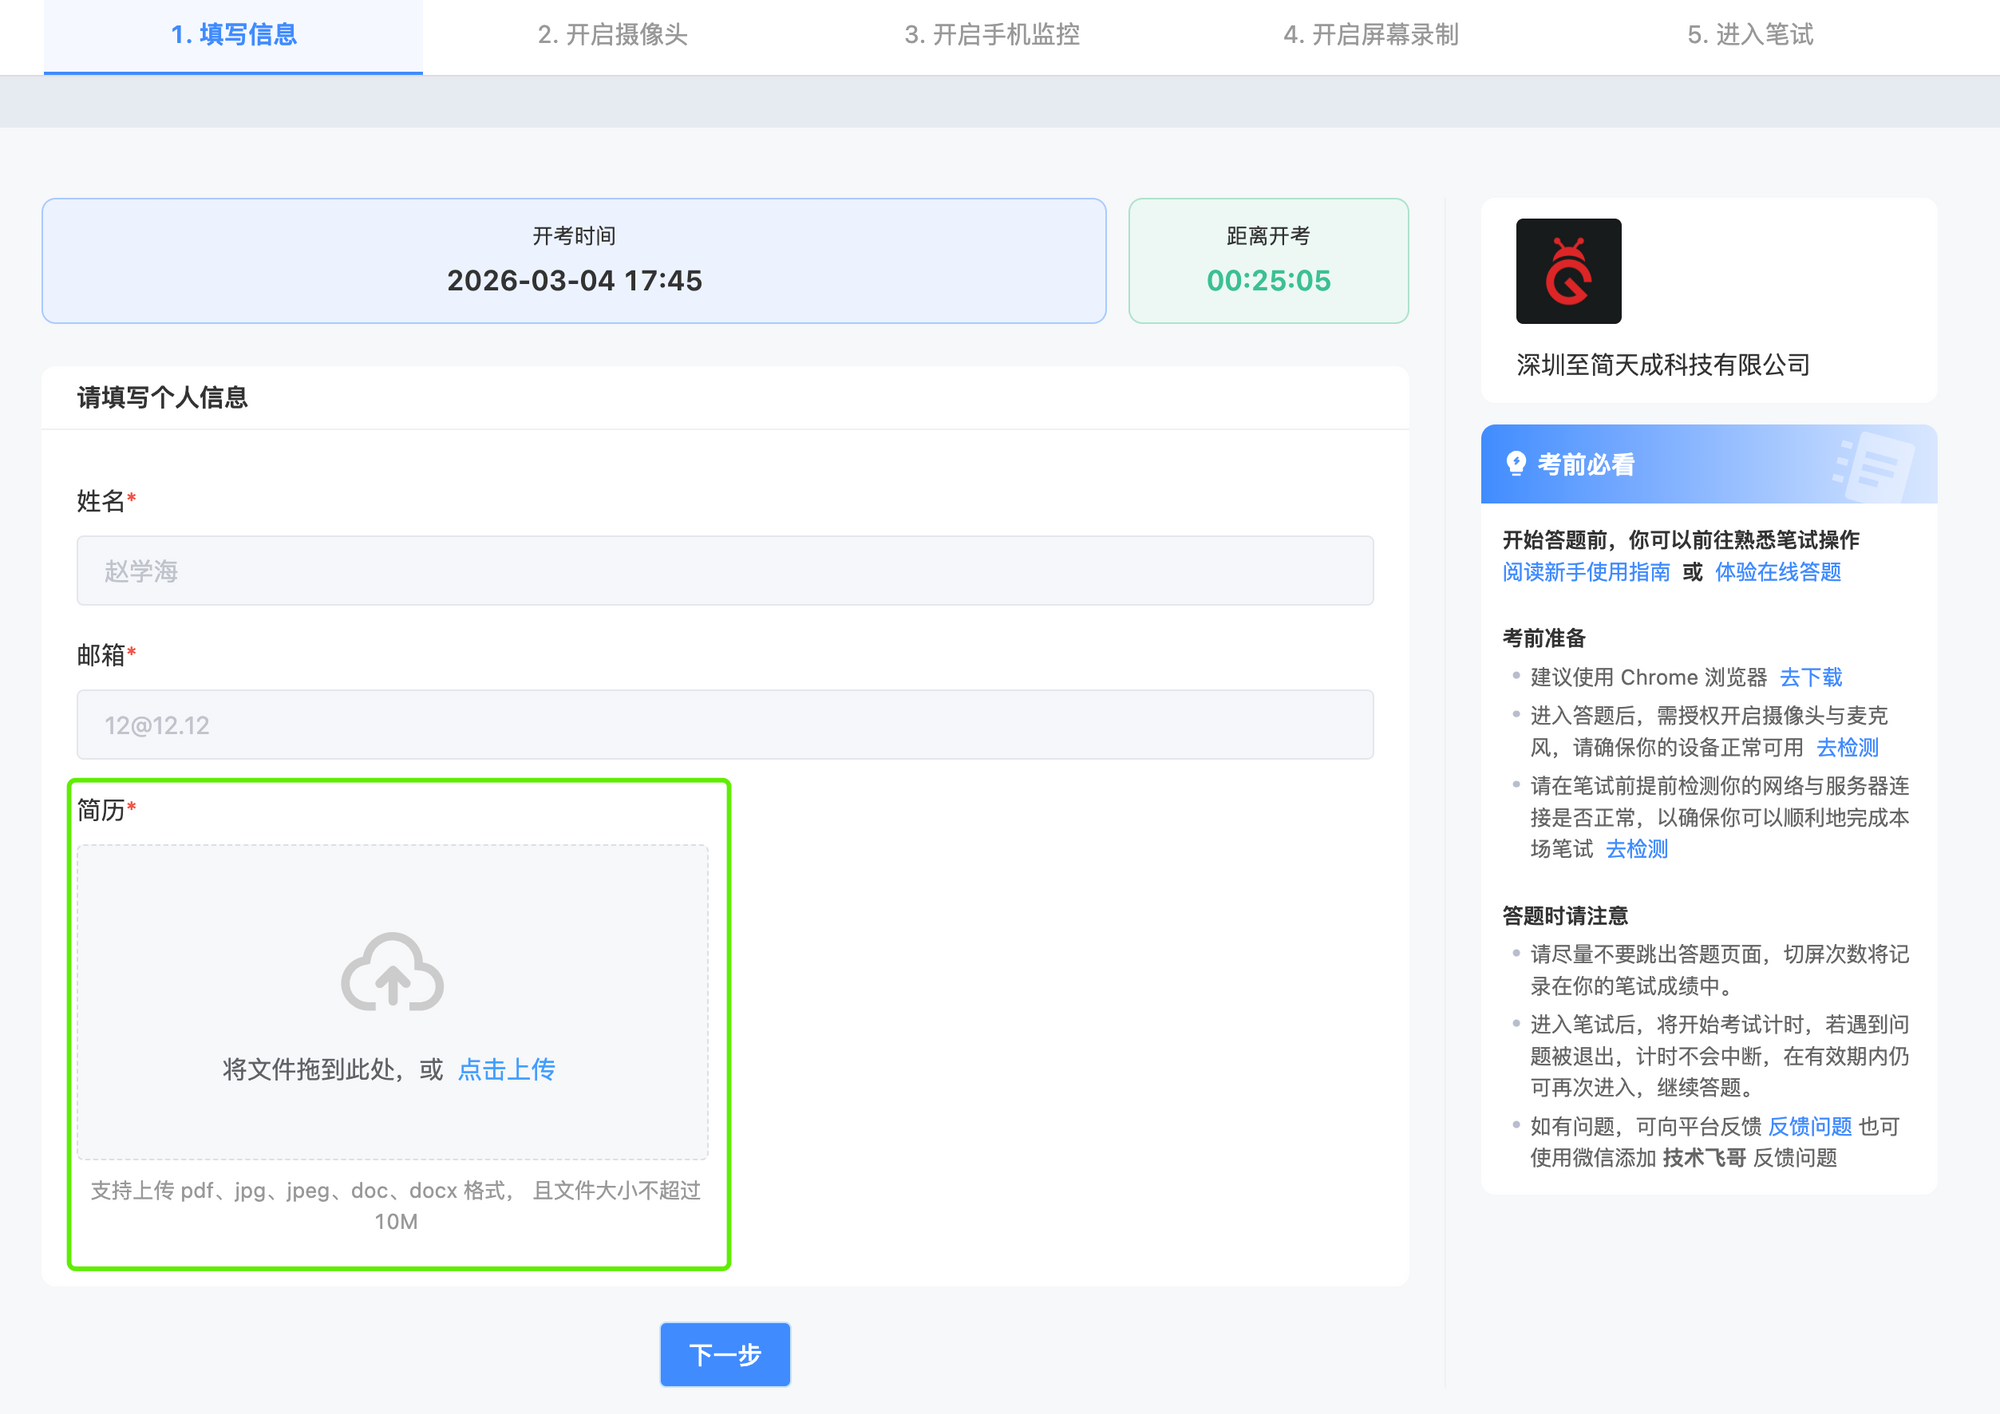Click the cloud upload icon
Viewport: 2000px width, 1414px height.
[x=392, y=972]
